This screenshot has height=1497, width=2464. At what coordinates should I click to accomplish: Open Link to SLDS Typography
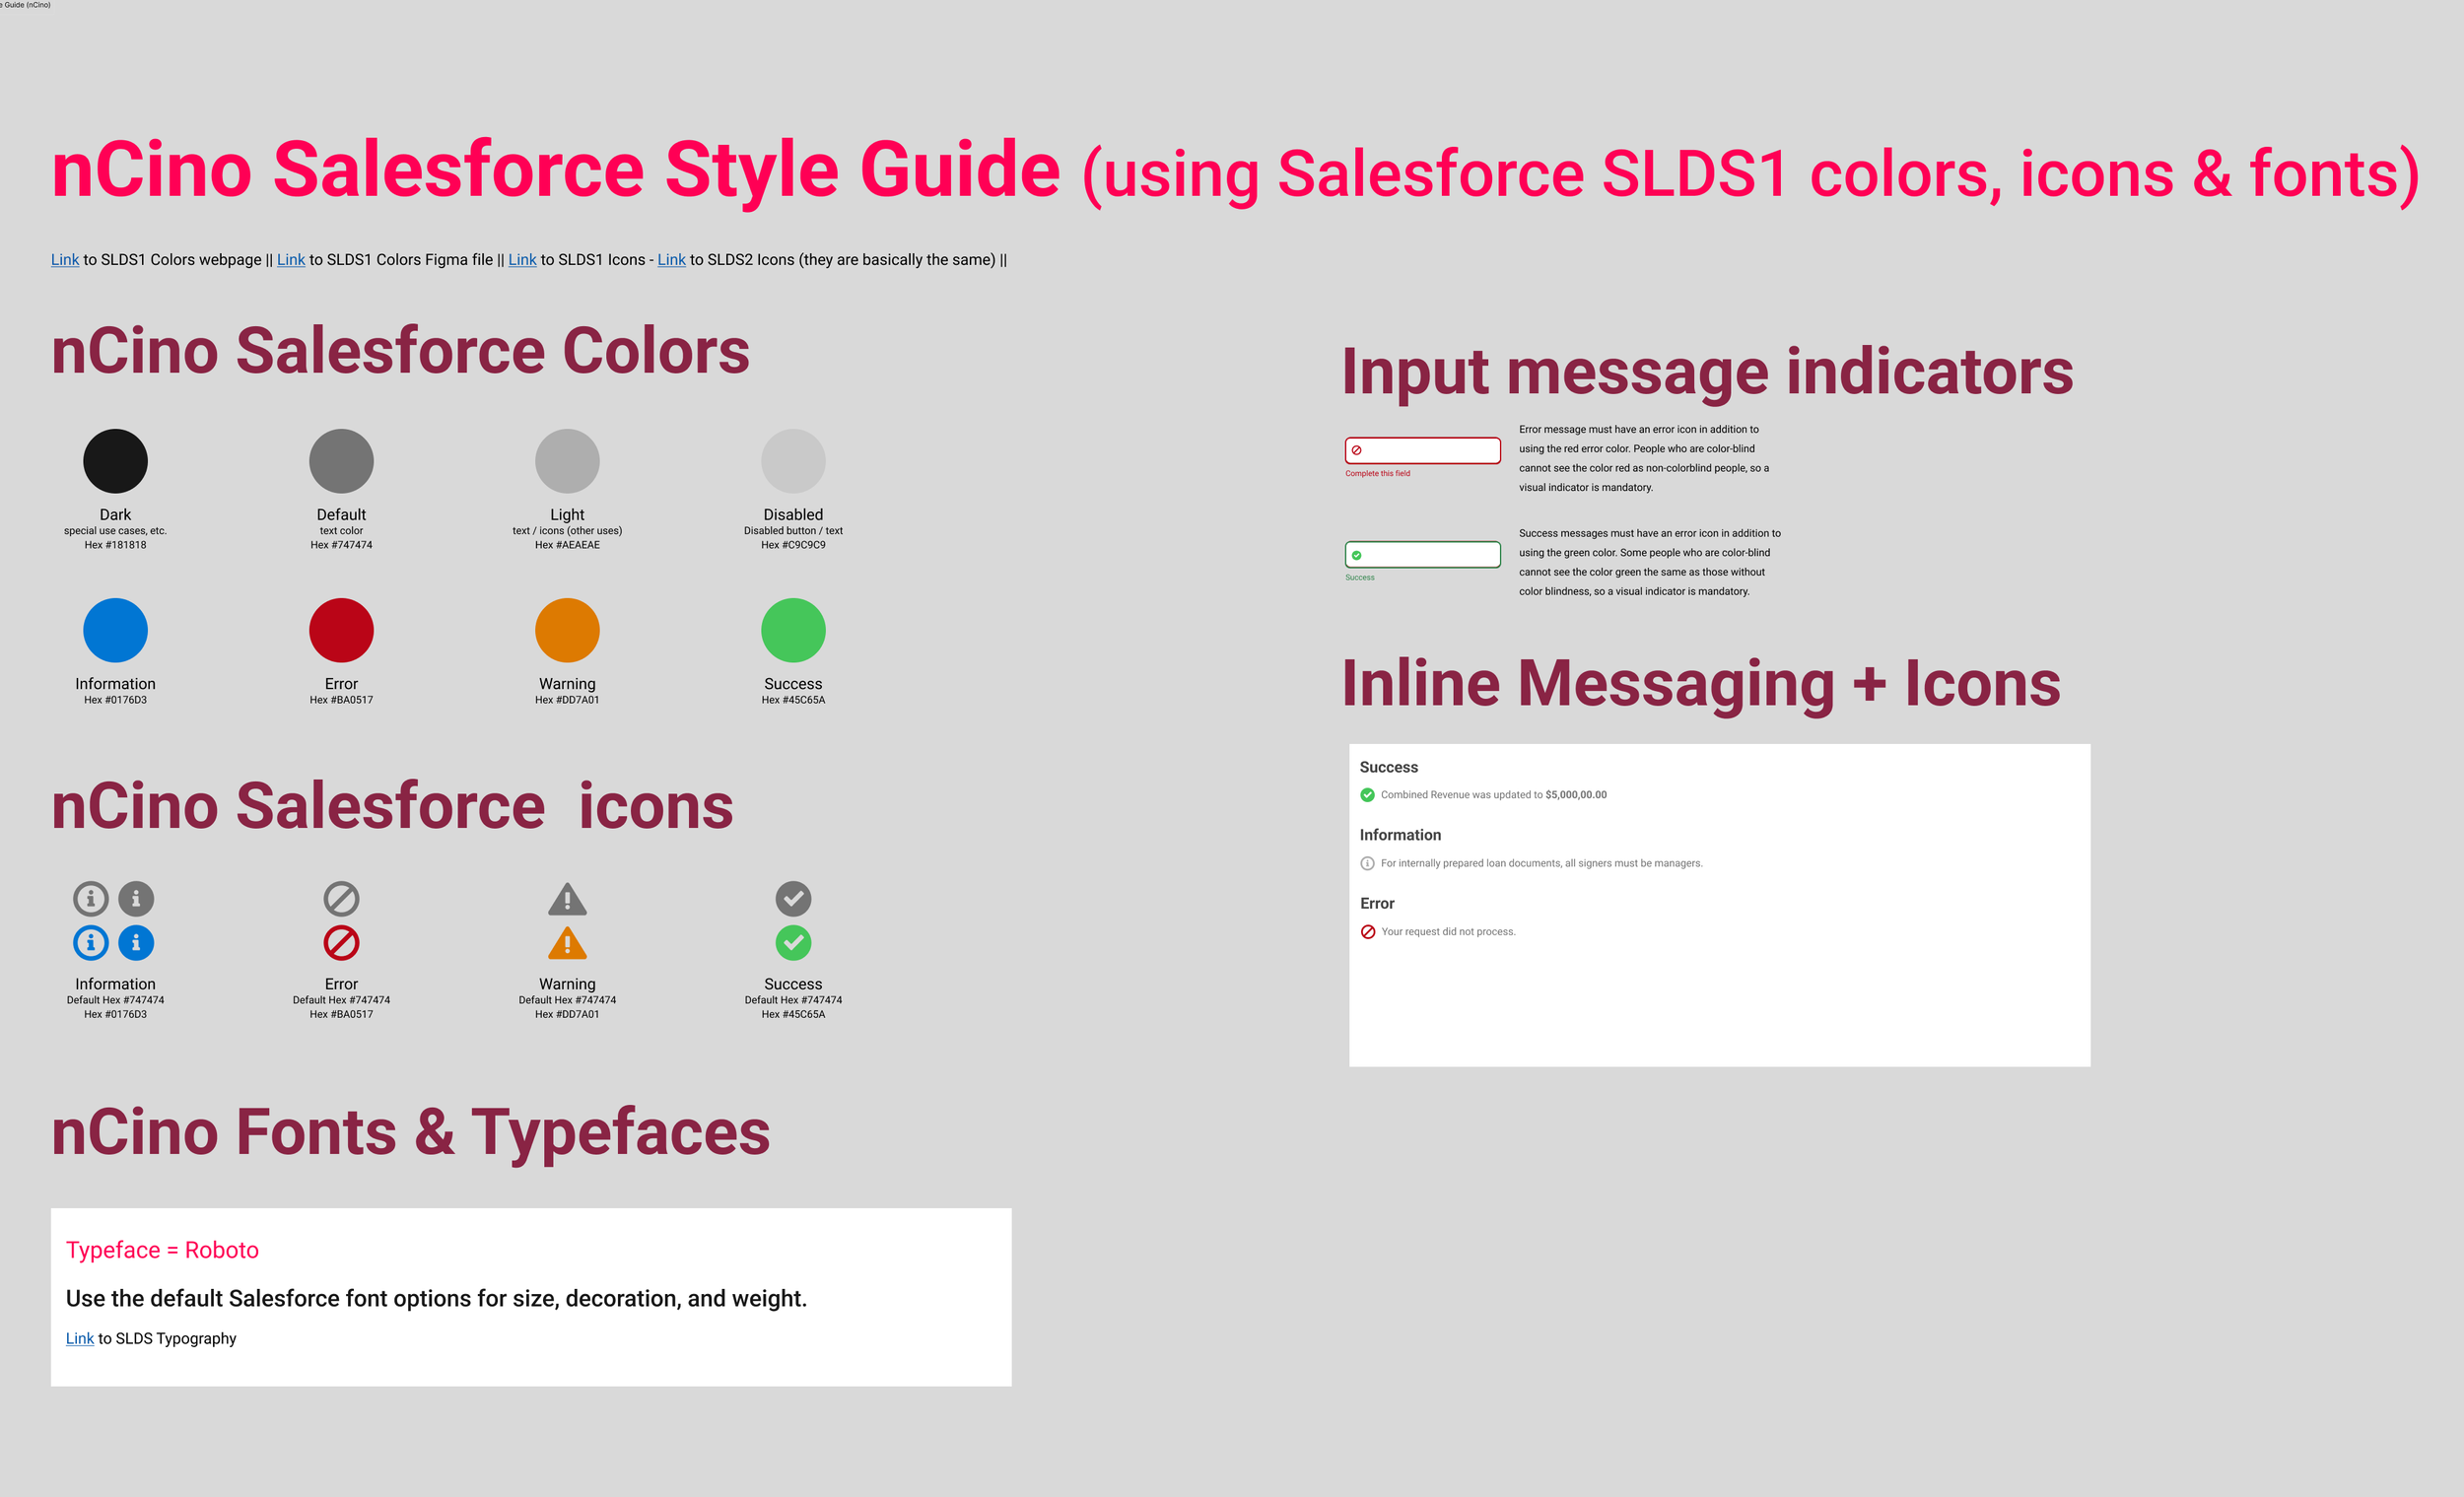(79, 1338)
